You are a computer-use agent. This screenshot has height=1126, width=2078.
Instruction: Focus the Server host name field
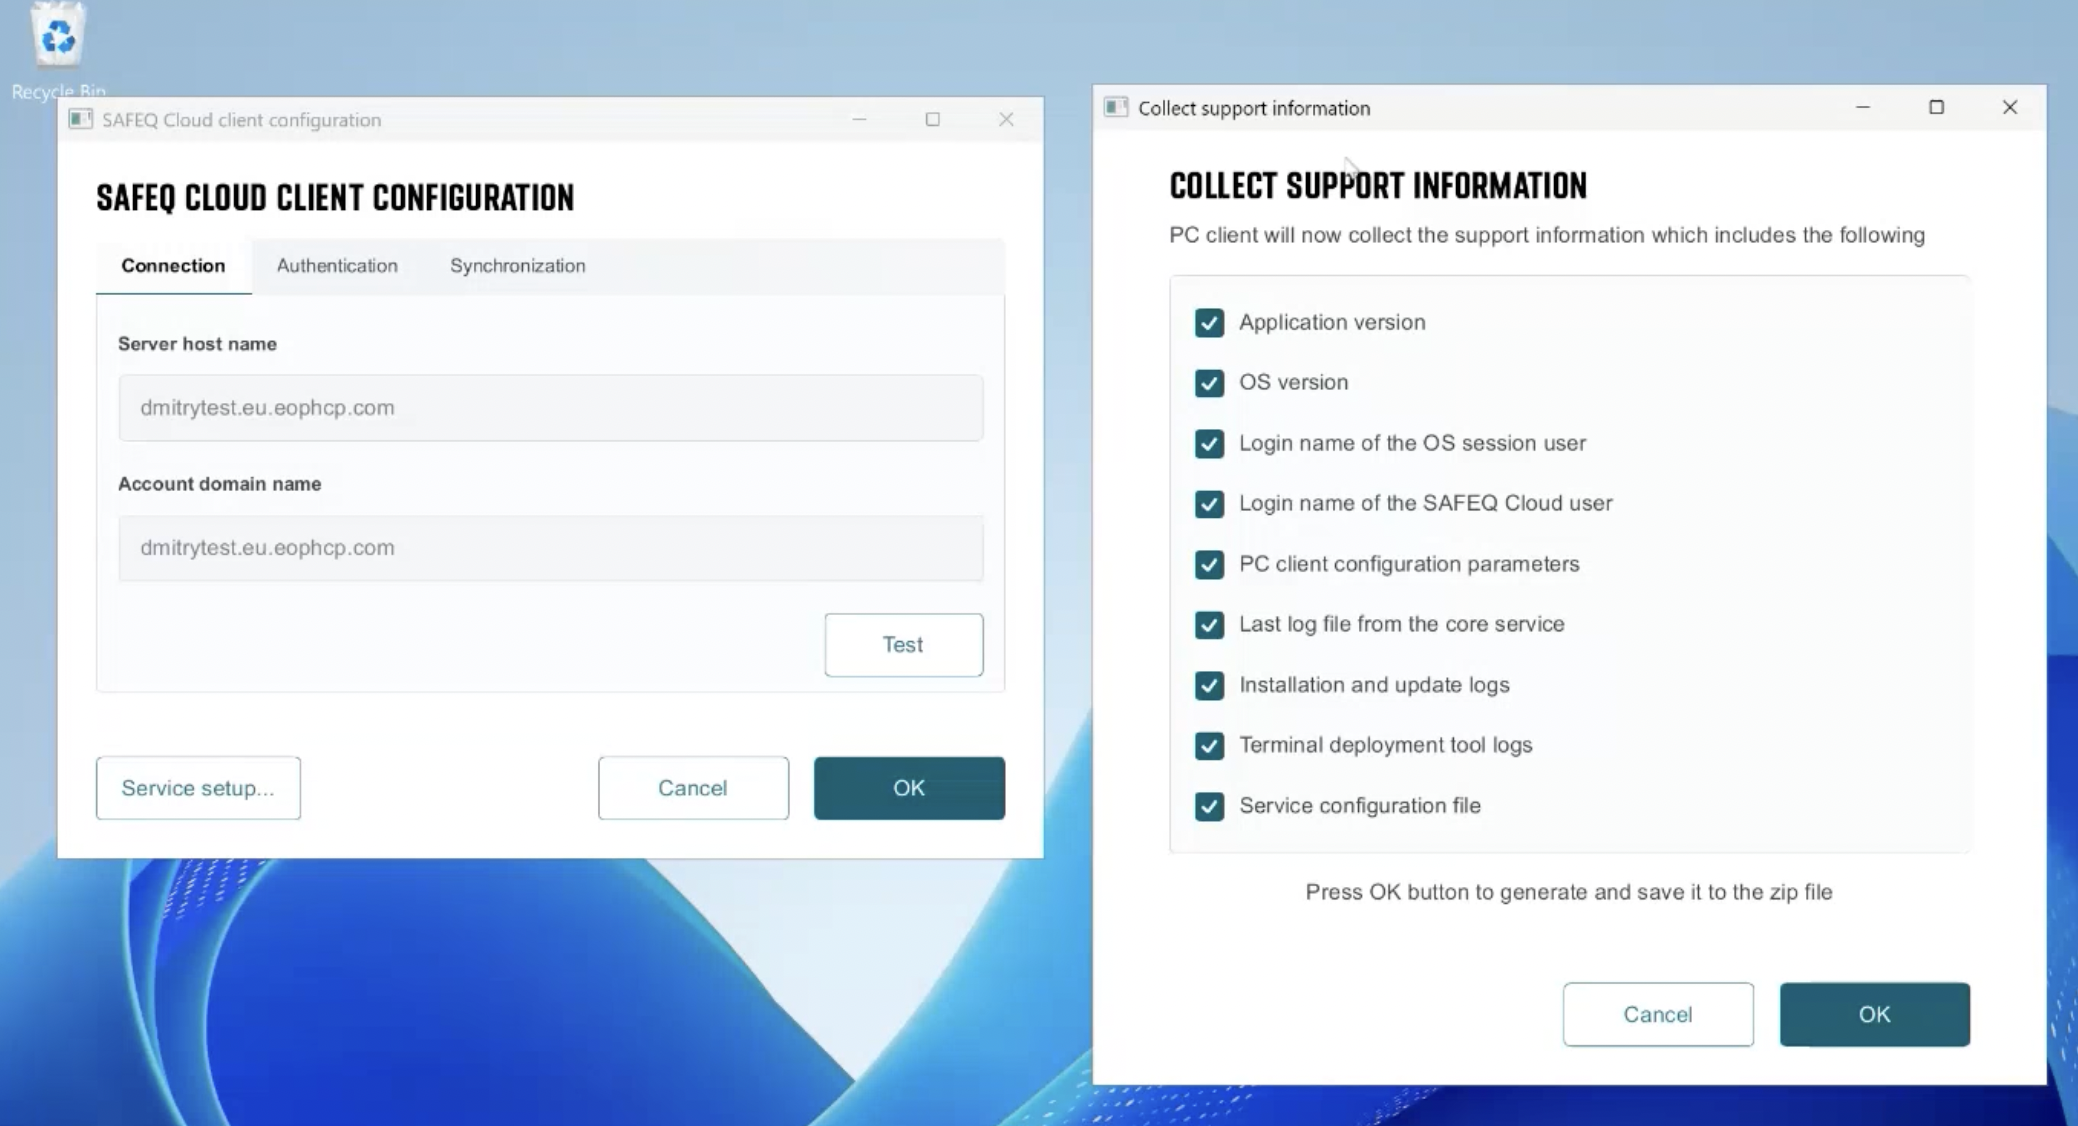coord(551,408)
